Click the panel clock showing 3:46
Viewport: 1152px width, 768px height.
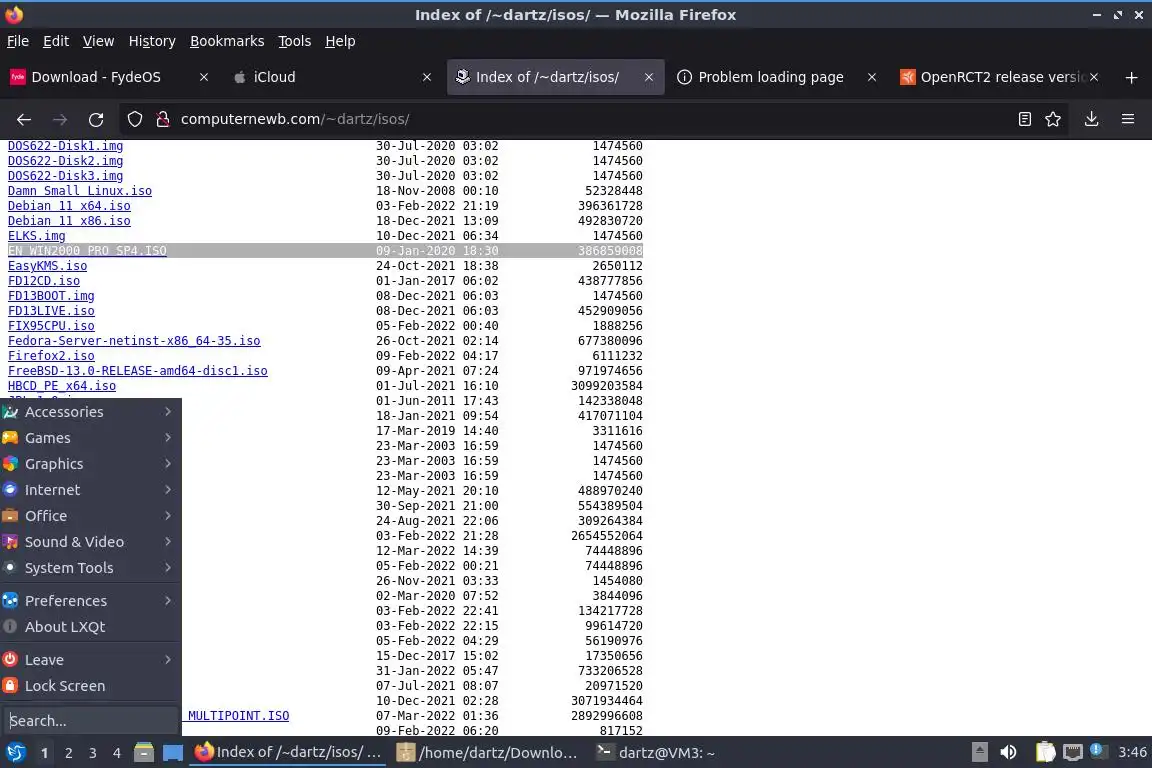pyautogui.click(x=1132, y=753)
